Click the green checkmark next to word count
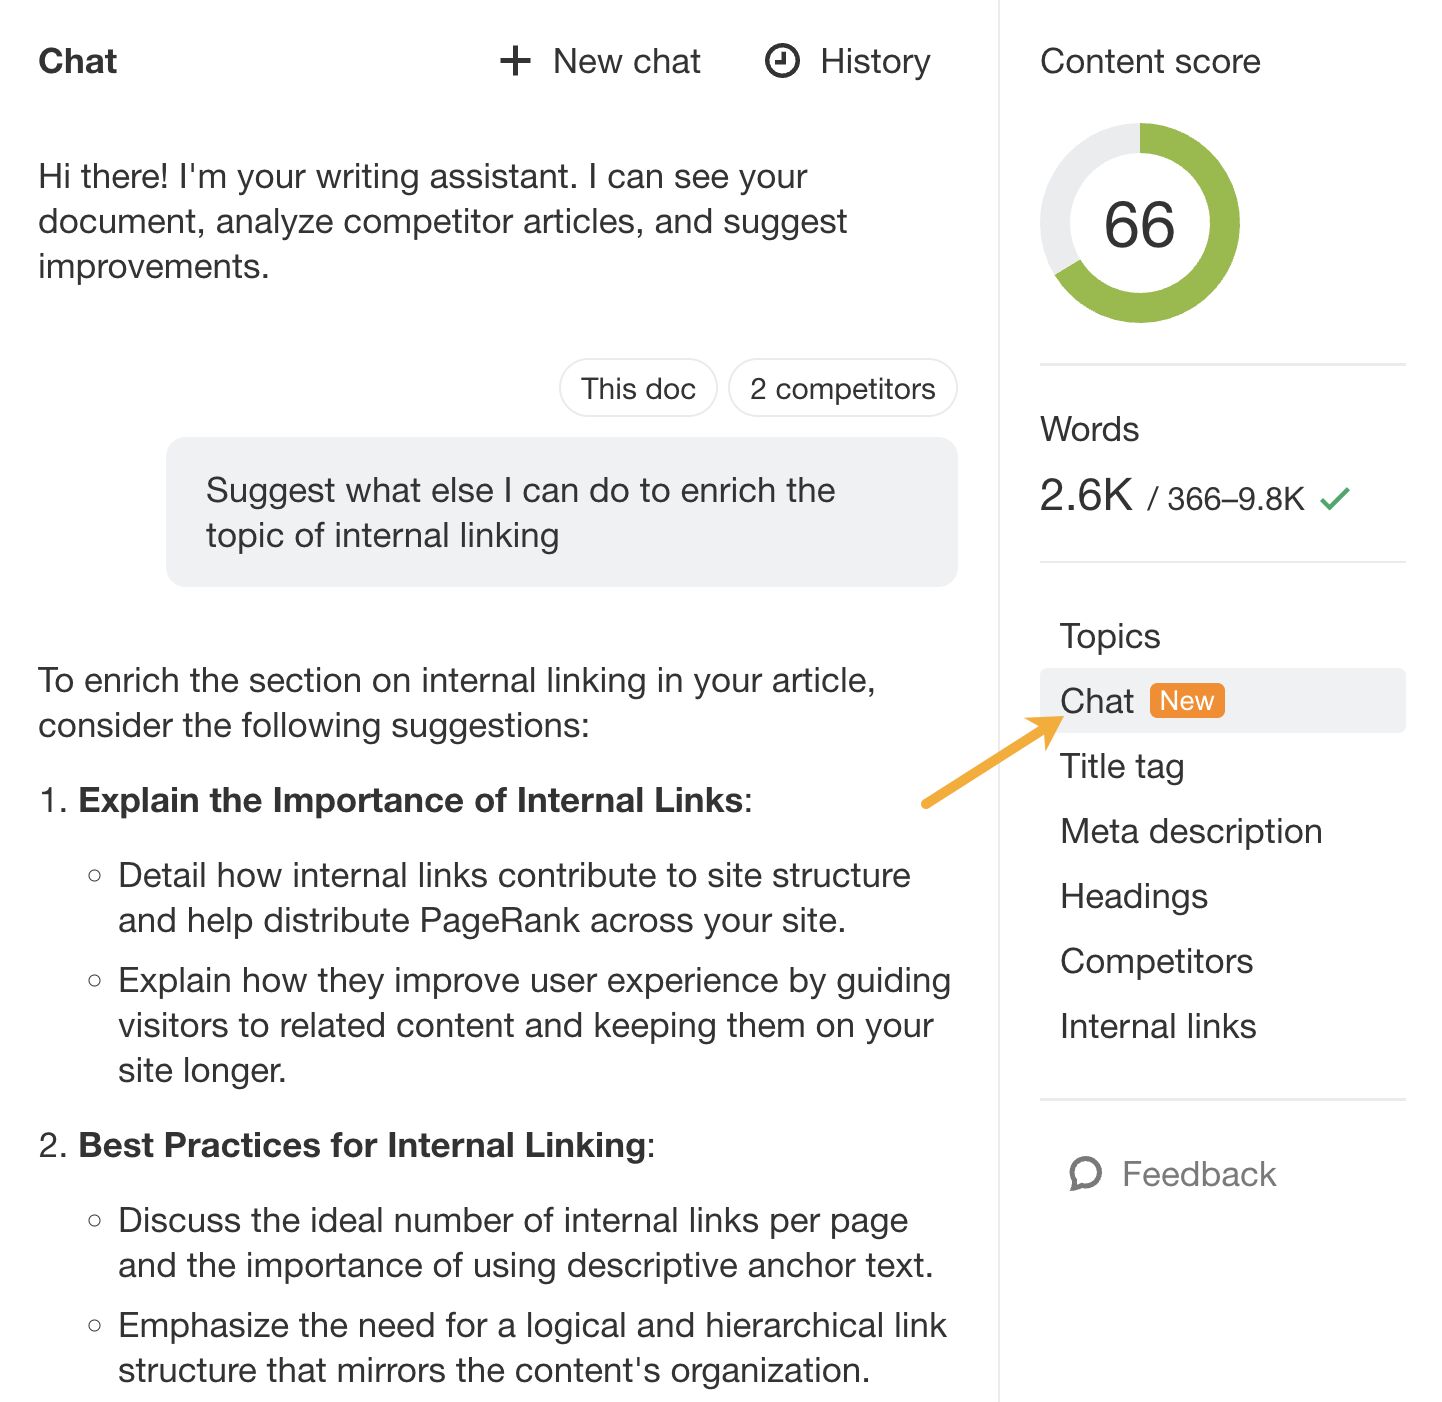 [1337, 495]
